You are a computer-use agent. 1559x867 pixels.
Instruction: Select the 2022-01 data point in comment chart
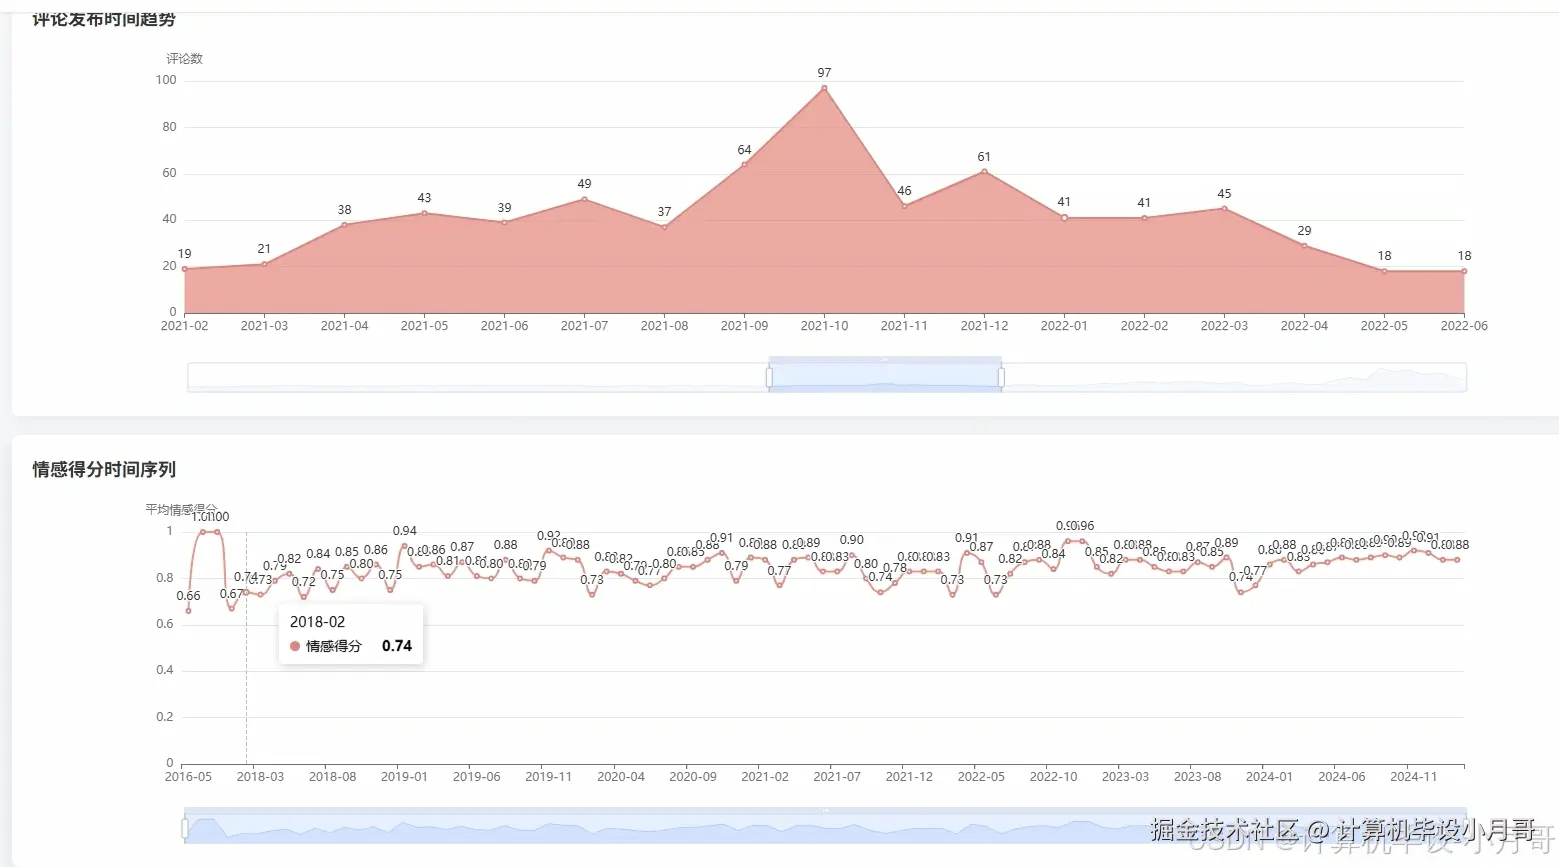pyautogui.click(x=1064, y=218)
